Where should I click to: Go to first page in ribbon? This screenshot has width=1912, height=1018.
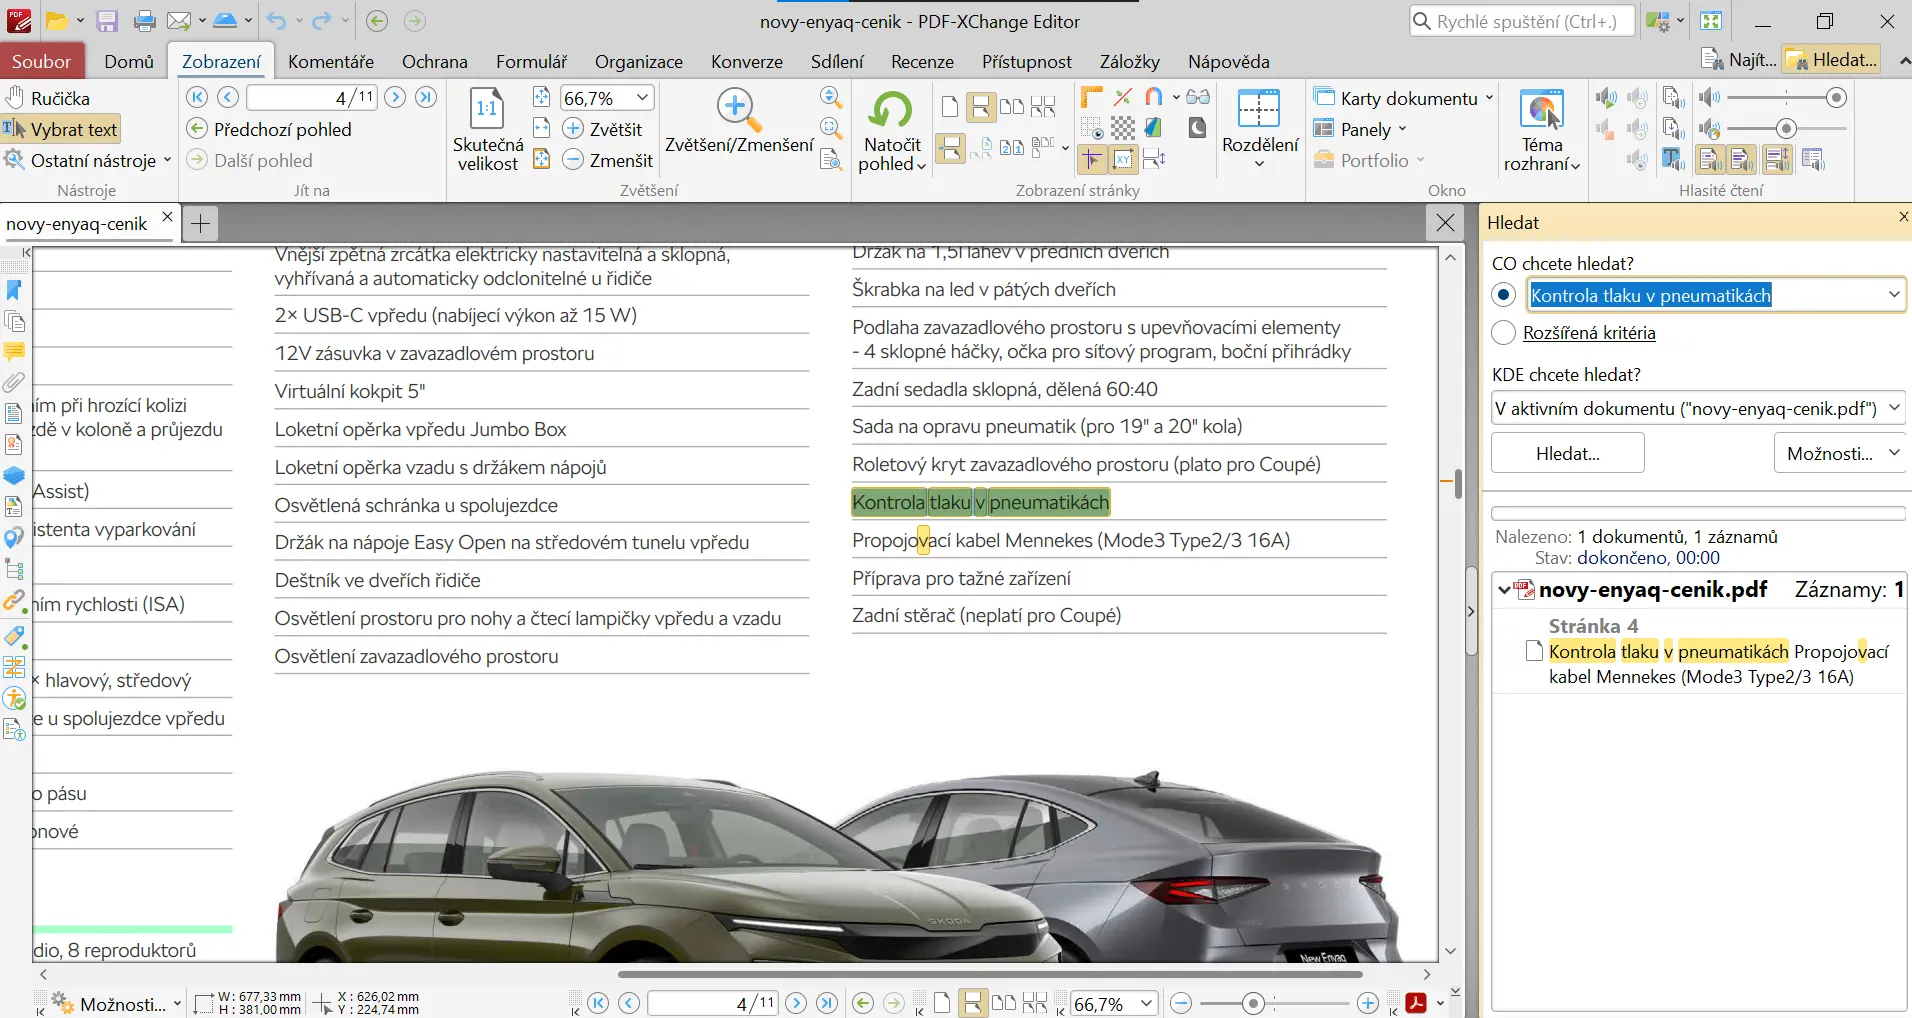tap(197, 97)
